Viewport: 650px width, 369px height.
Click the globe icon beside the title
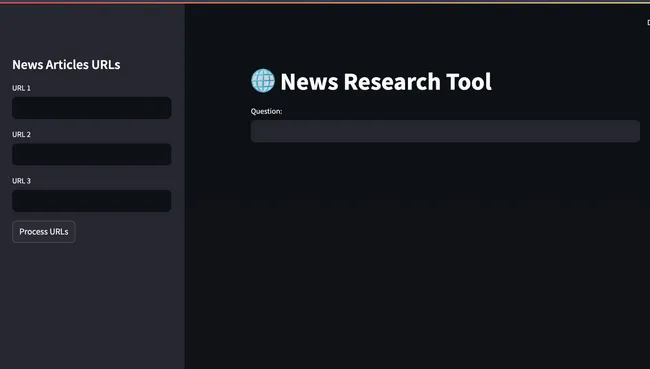point(263,81)
